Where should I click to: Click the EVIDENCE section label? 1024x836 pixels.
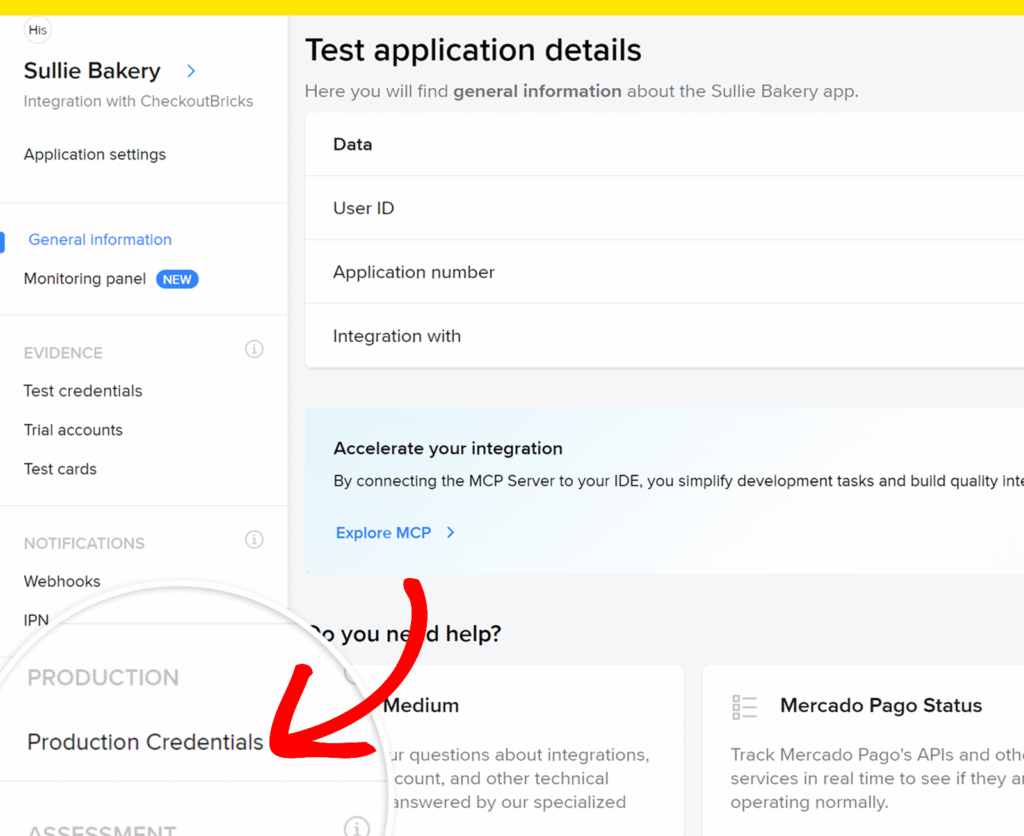point(63,353)
